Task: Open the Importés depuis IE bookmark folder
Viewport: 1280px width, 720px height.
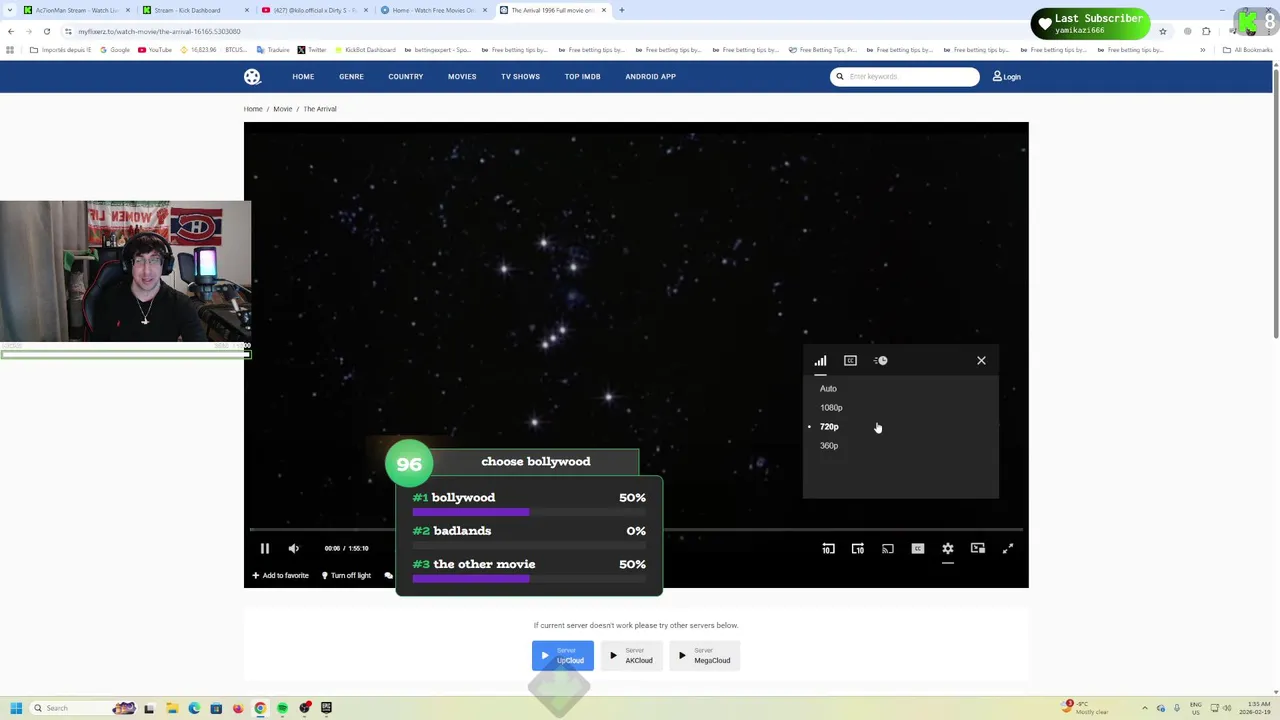Action: coord(61,50)
